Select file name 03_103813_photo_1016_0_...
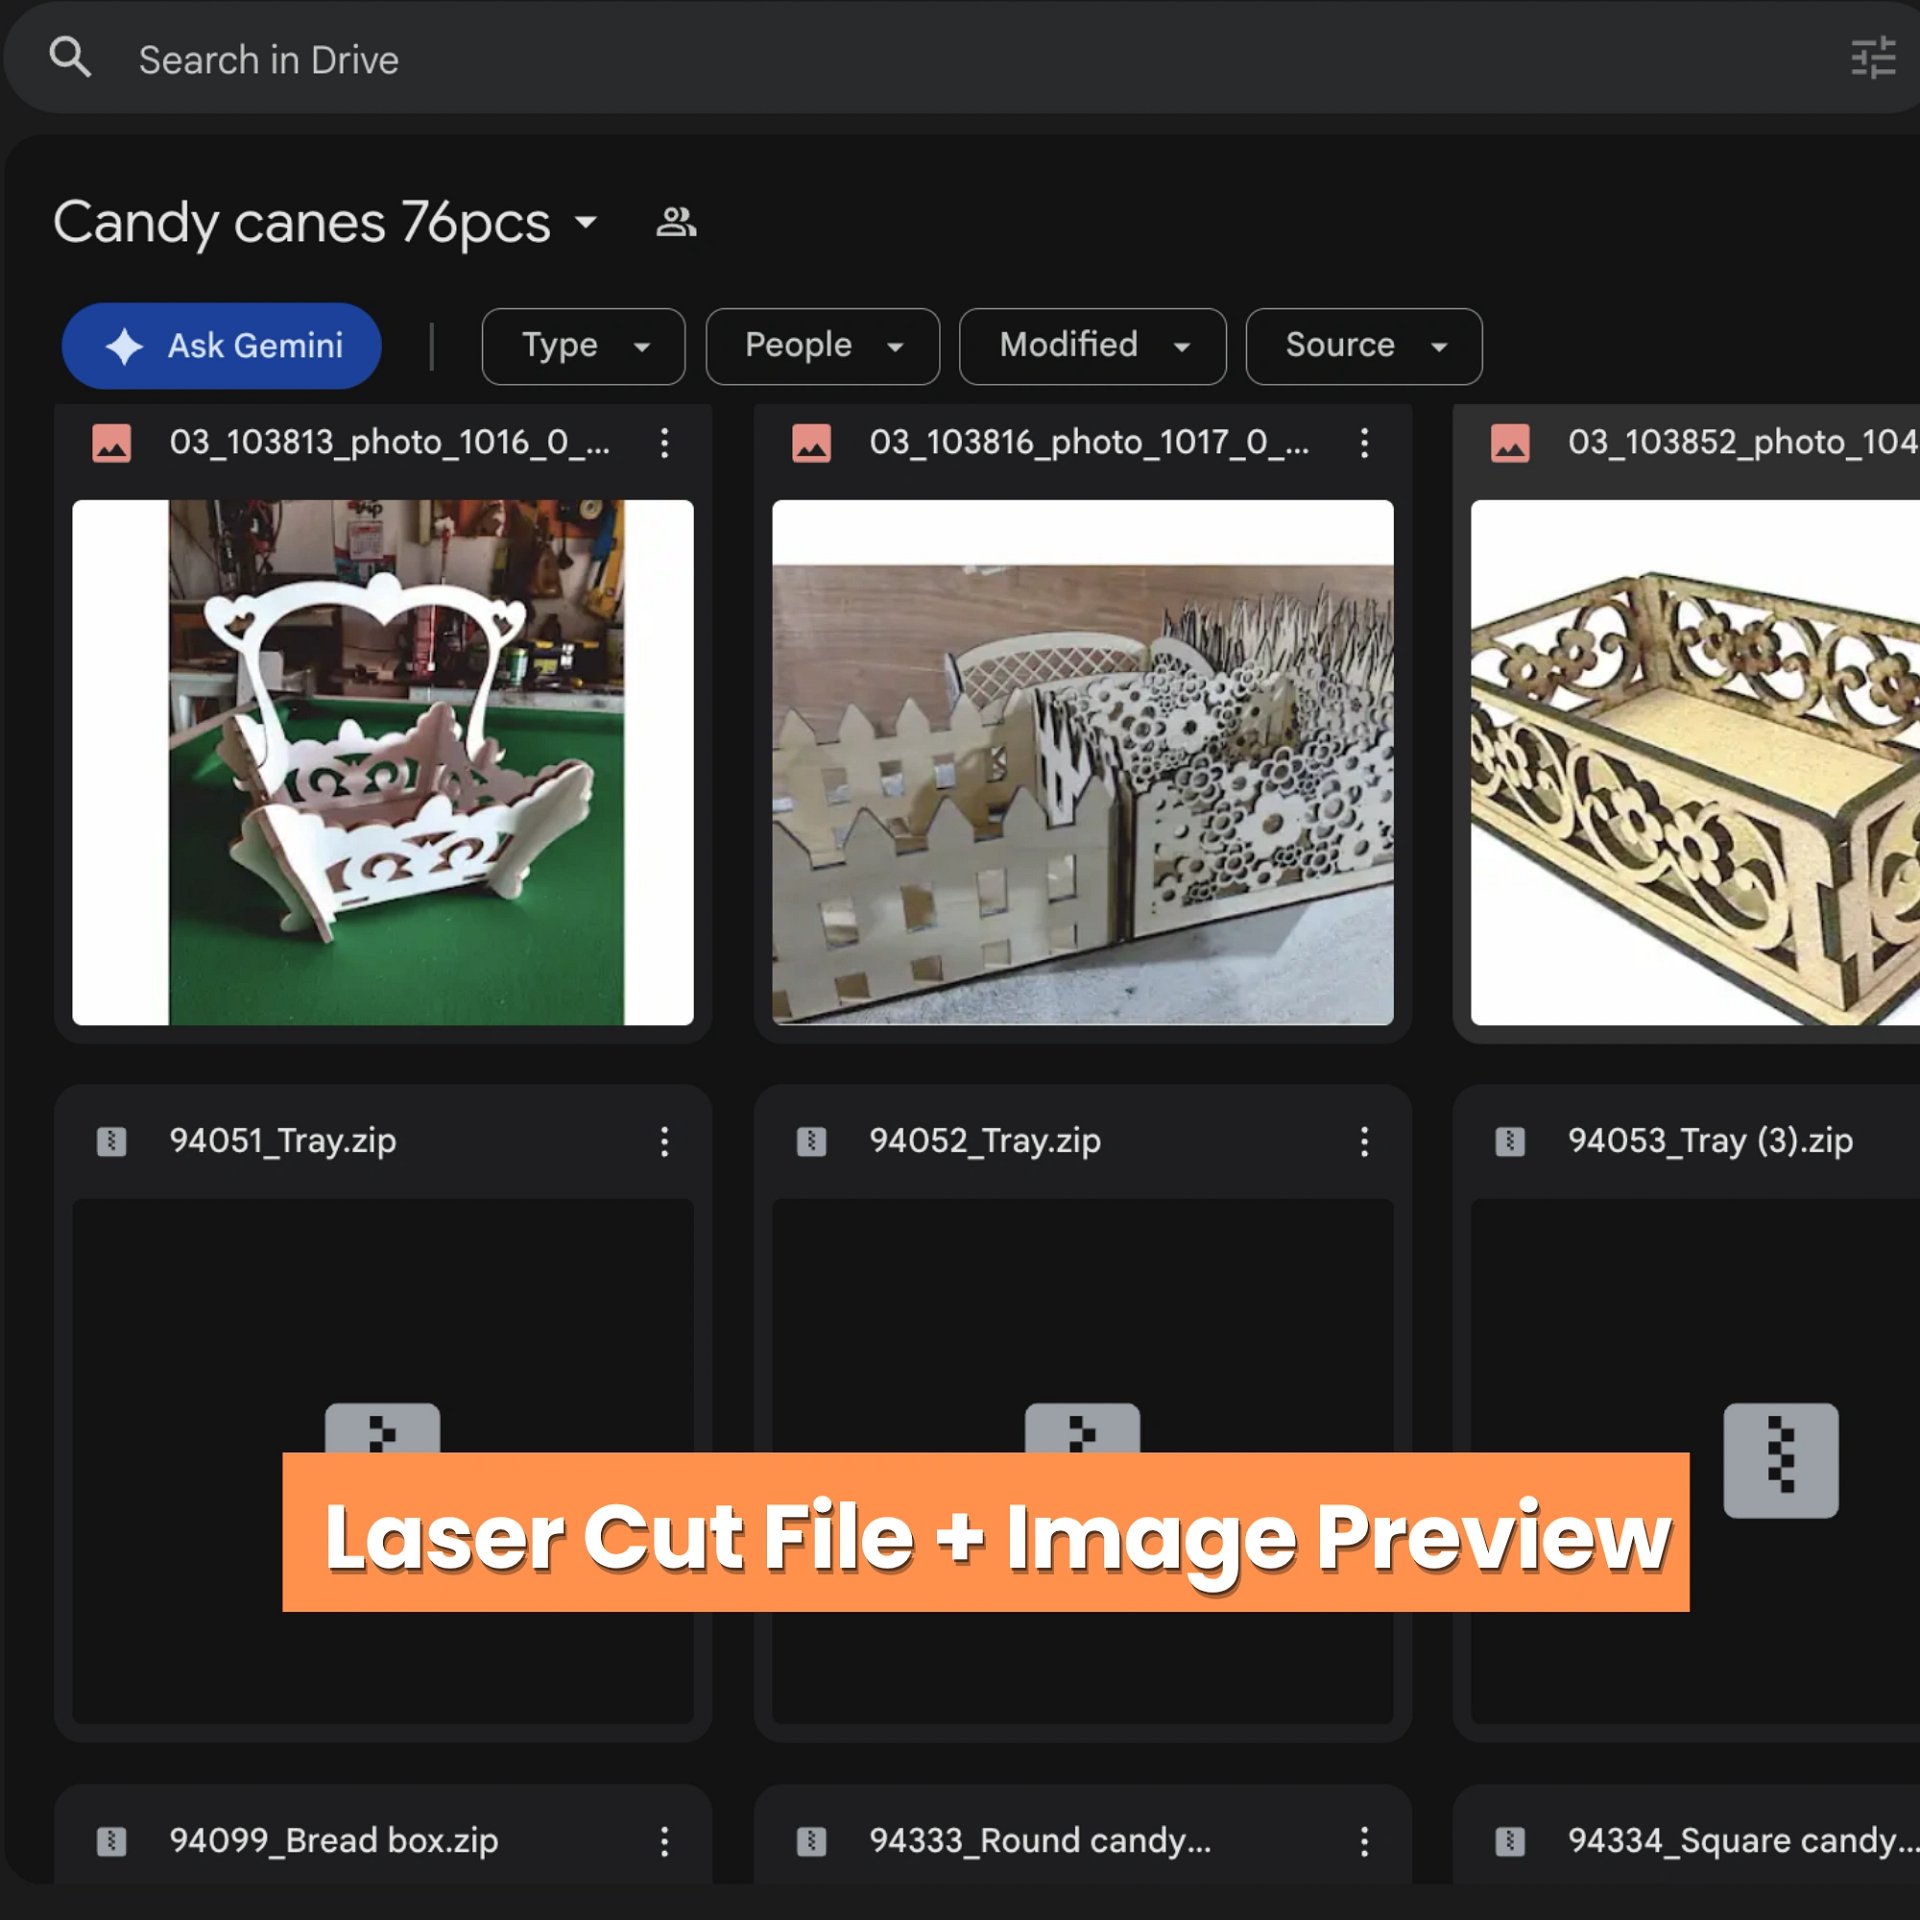 click(x=389, y=442)
